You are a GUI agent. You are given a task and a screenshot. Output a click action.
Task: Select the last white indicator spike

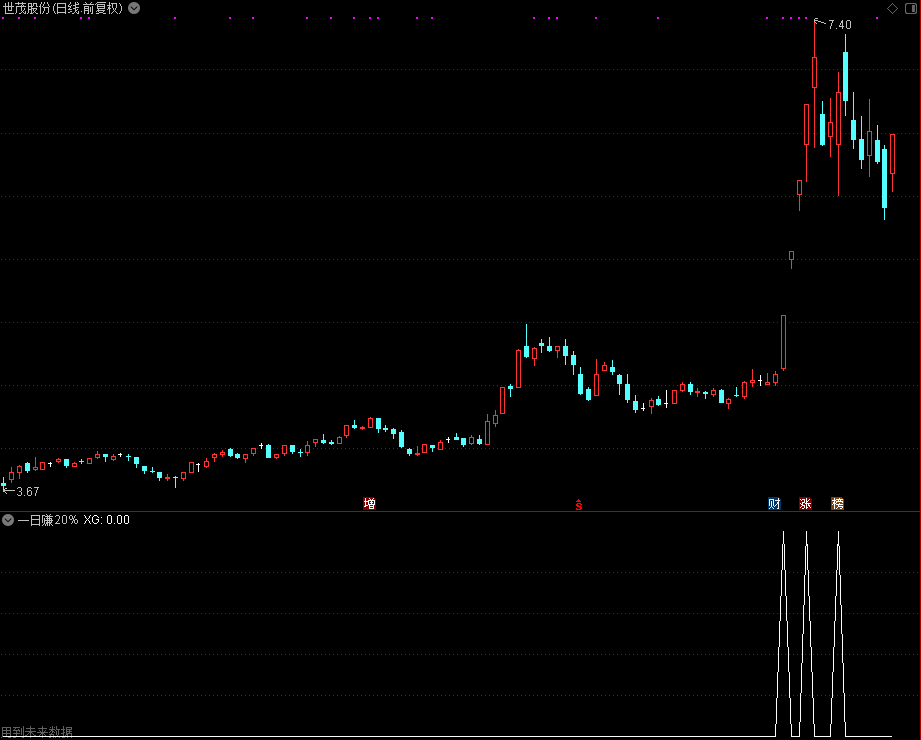coord(838,634)
